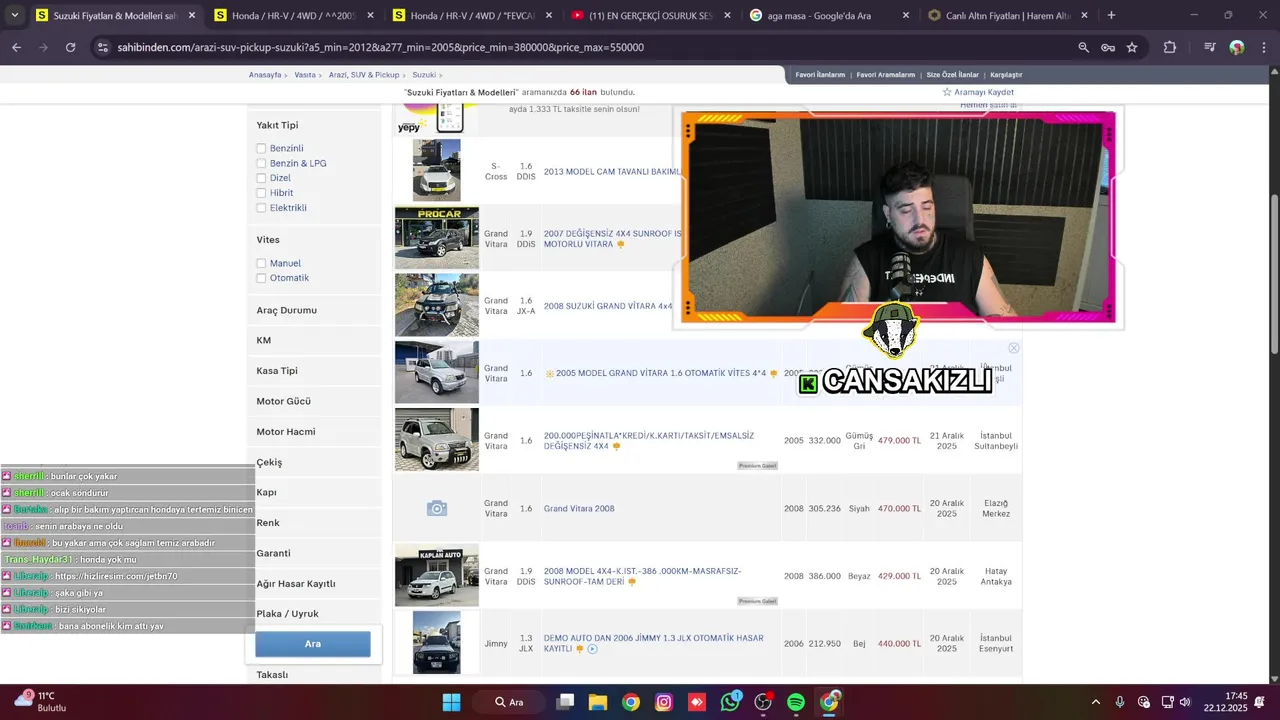Open Instagram from taskbar
Viewport: 1280px width, 720px height.
tap(664, 702)
